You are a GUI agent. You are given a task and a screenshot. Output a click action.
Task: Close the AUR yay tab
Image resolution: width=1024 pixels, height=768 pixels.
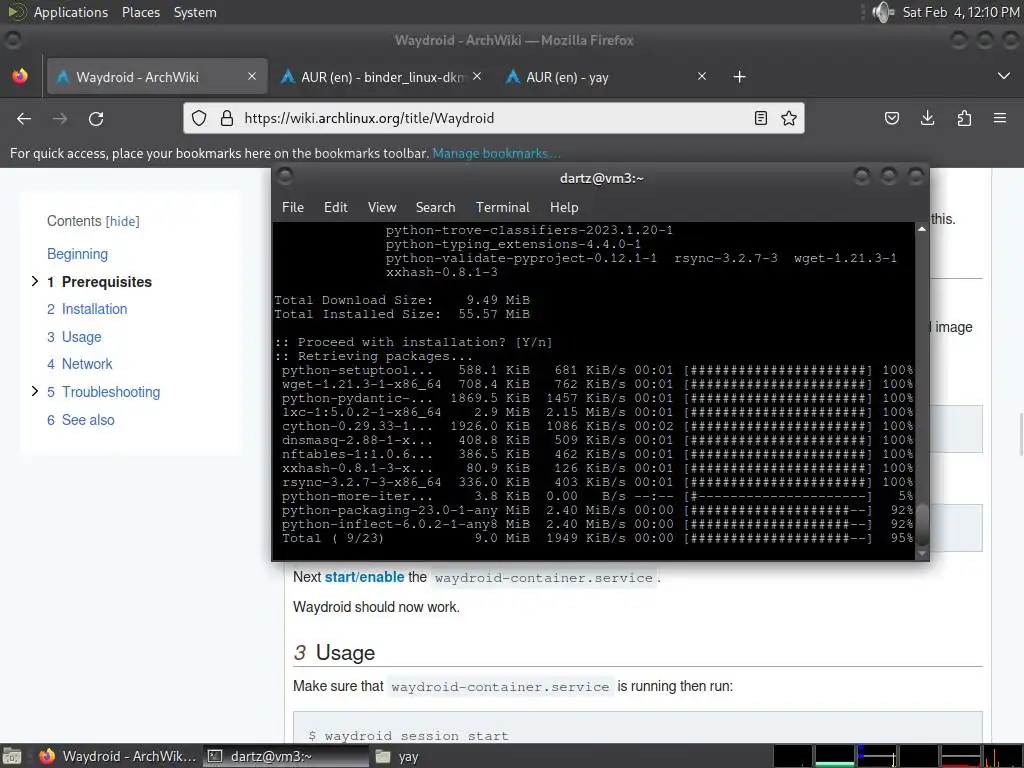click(x=702, y=76)
